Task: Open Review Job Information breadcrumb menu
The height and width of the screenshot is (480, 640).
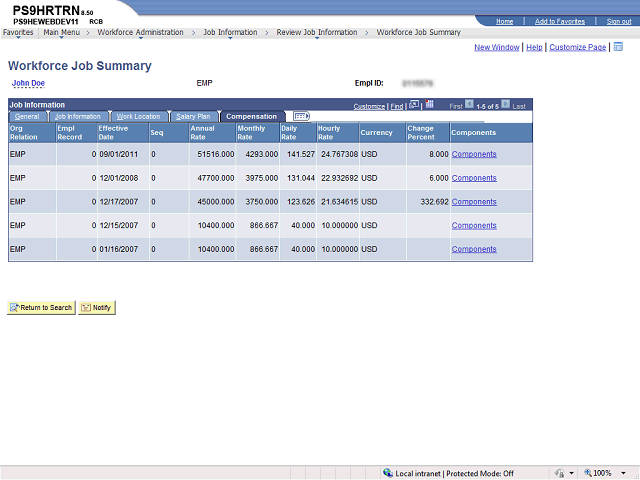Action: (317, 32)
